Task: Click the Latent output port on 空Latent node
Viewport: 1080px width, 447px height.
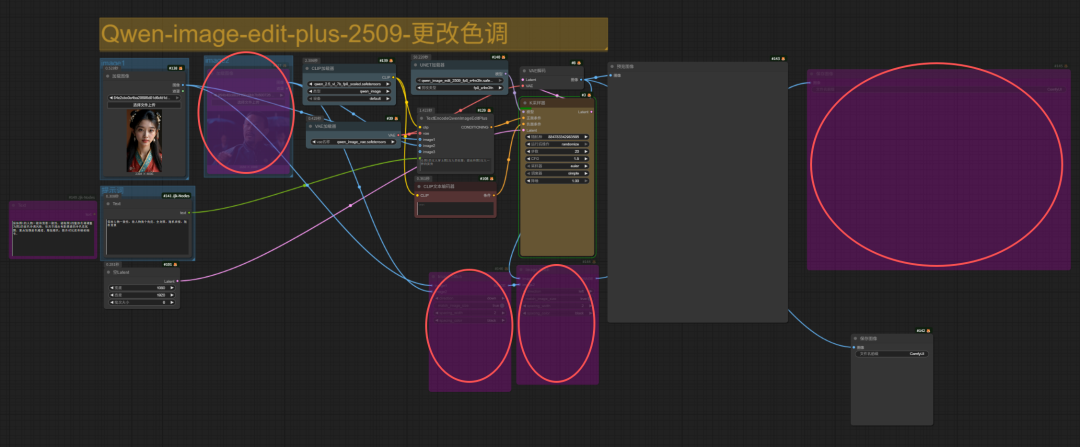Action: pos(178,281)
